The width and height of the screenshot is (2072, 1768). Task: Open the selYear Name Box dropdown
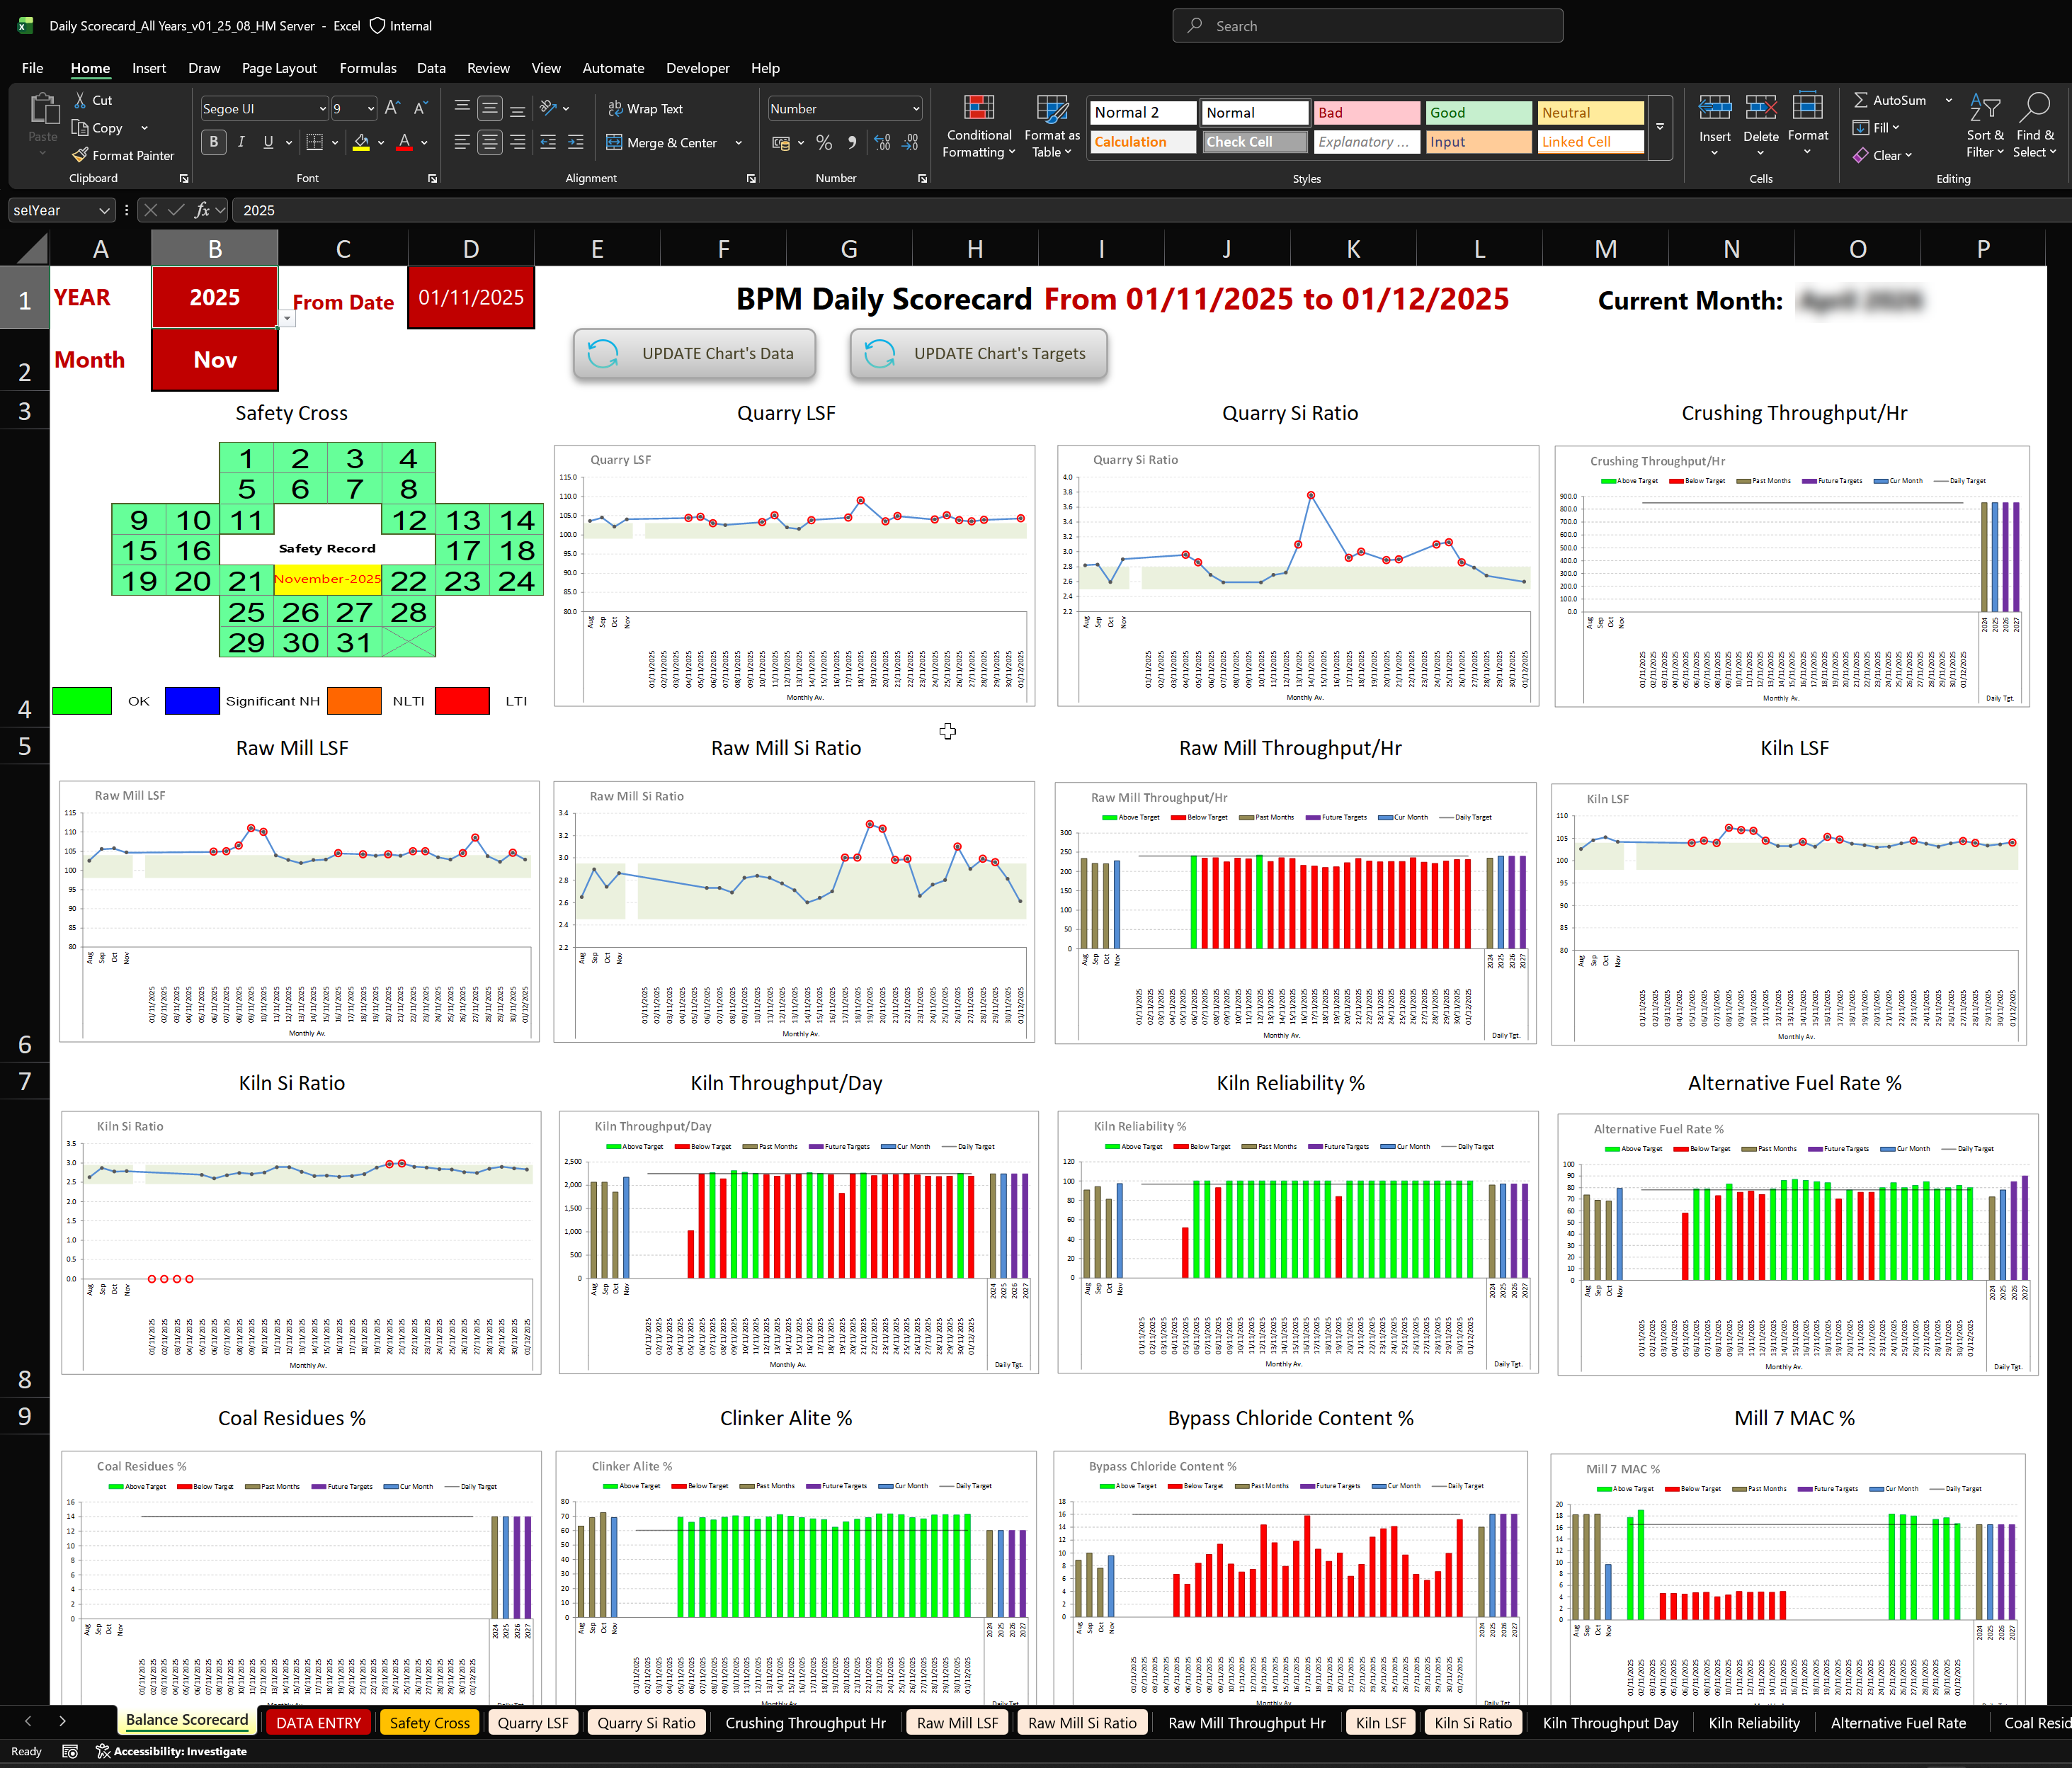(104, 210)
